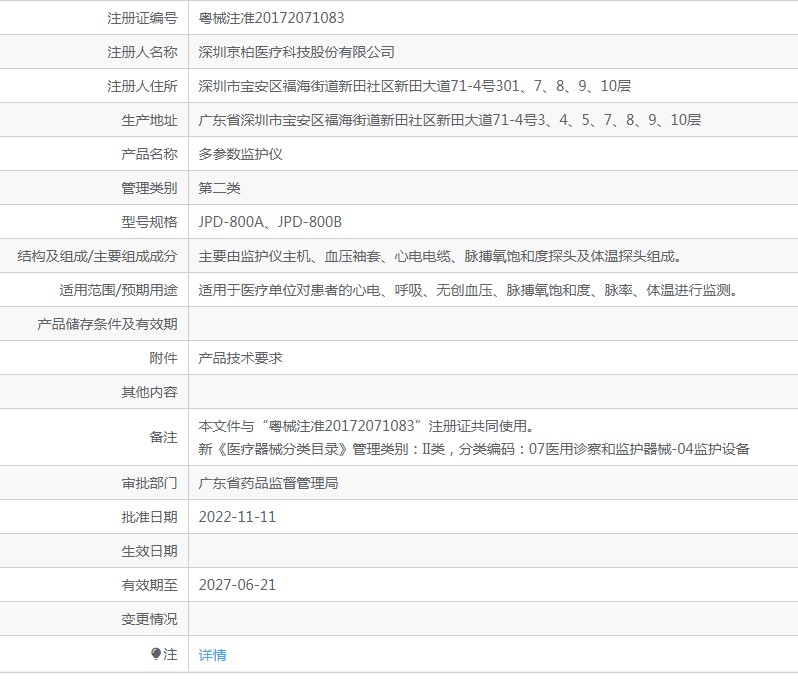Click the production address value starting with 广东省深圳市
This screenshot has height=682, width=798.
click(449, 120)
